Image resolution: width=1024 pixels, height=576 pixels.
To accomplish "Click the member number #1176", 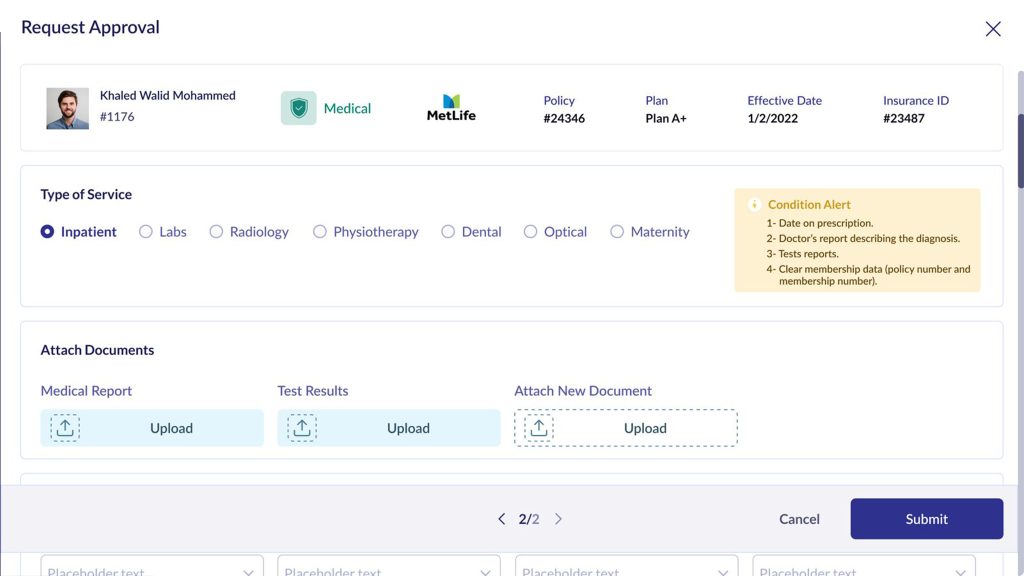I will pos(117,116).
